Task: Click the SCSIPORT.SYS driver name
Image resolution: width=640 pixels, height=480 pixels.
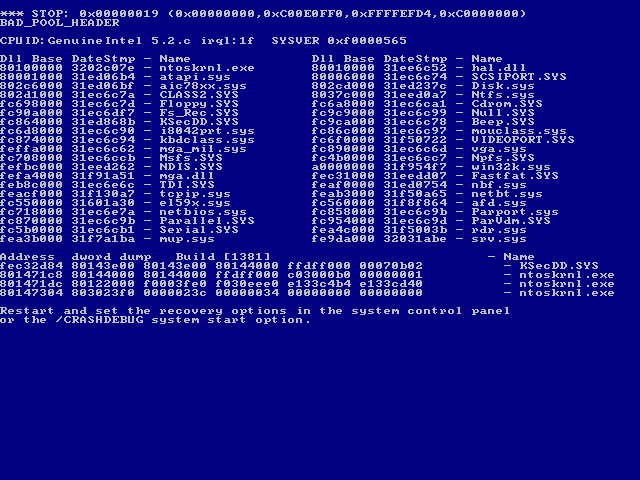Action: (x=519, y=77)
